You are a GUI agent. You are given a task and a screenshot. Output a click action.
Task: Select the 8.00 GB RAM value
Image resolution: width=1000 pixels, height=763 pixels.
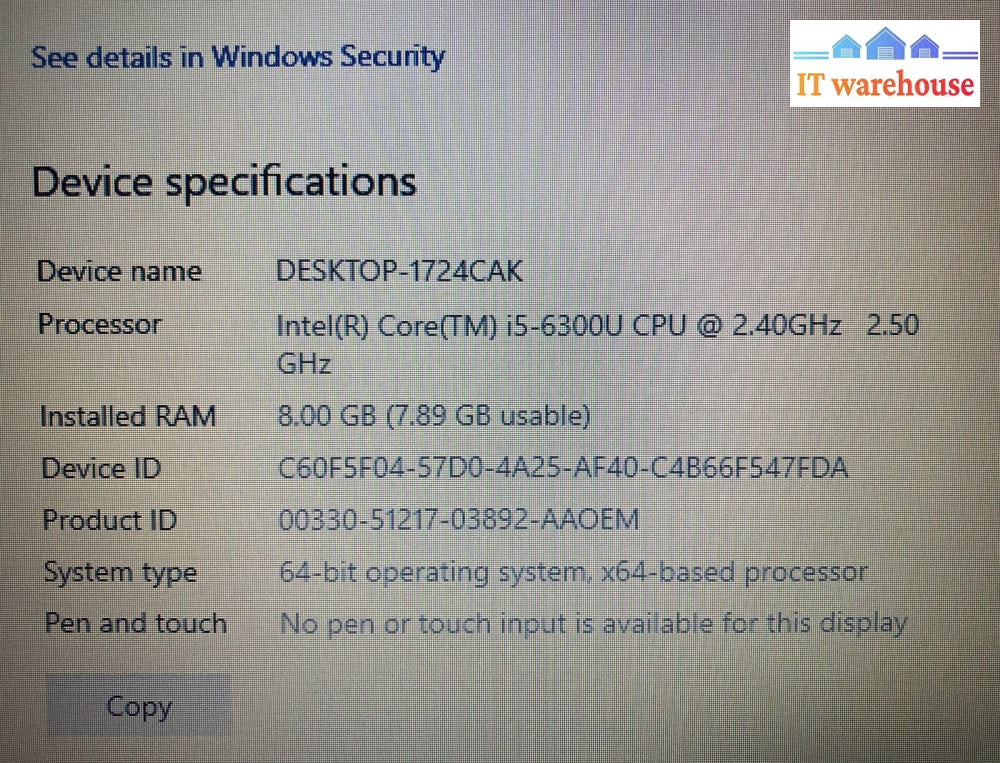pos(433,415)
